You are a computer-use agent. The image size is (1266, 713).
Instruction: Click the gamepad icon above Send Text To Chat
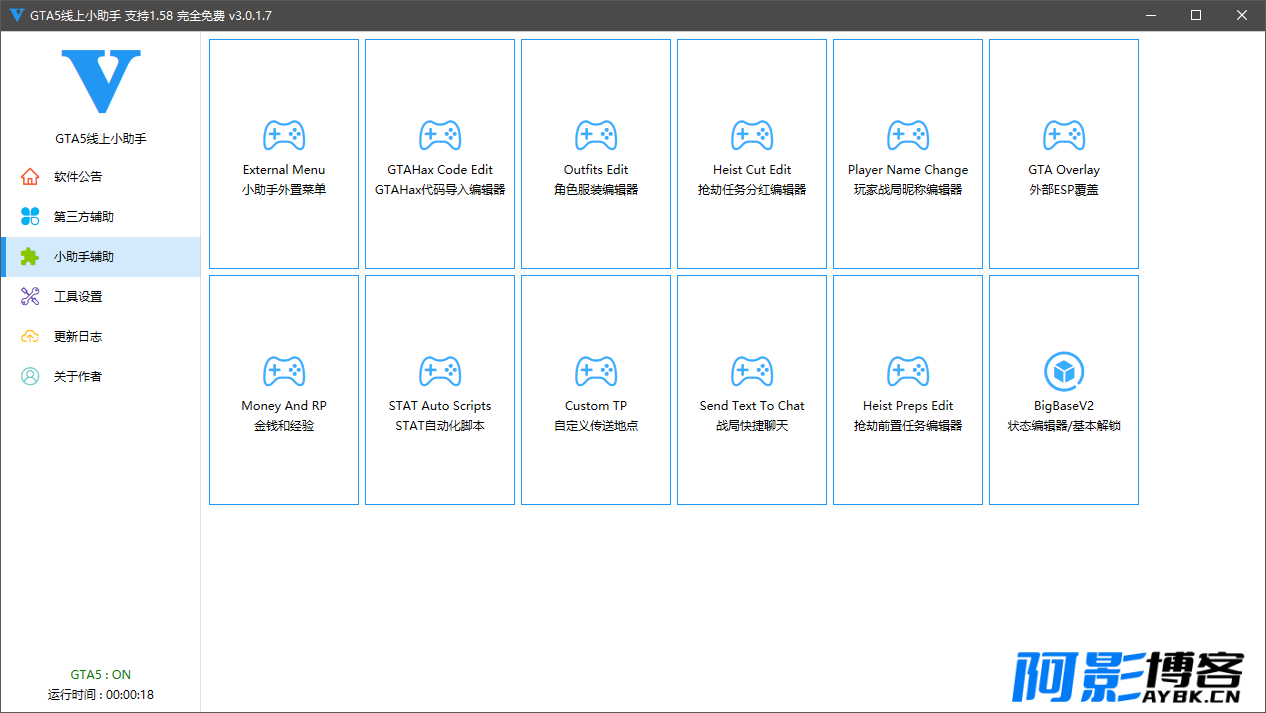pos(752,371)
